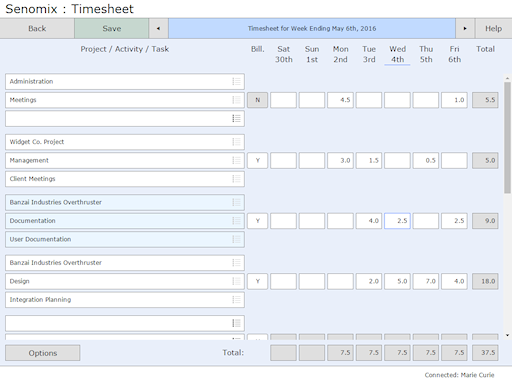
Task: Open list icon in Client Meetings field
Action: tap(236, 179)
